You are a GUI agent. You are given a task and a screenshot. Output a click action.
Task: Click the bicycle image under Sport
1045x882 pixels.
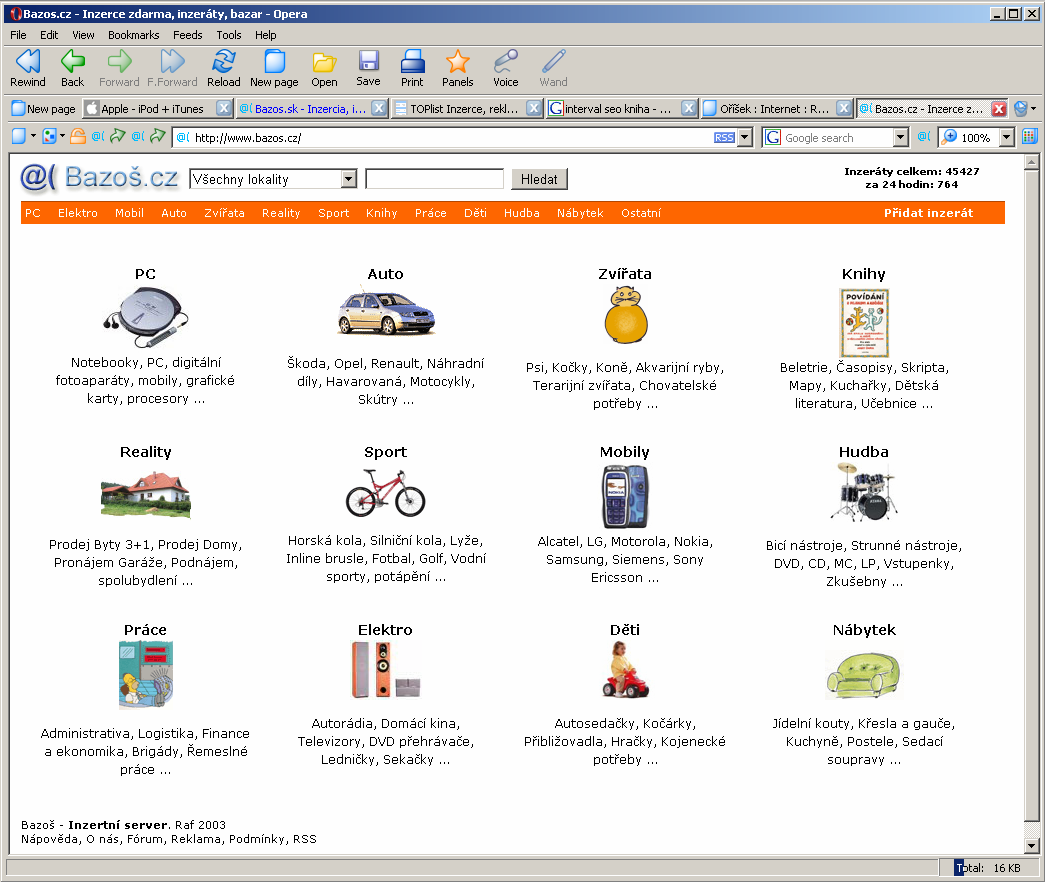tap(385, 493)
